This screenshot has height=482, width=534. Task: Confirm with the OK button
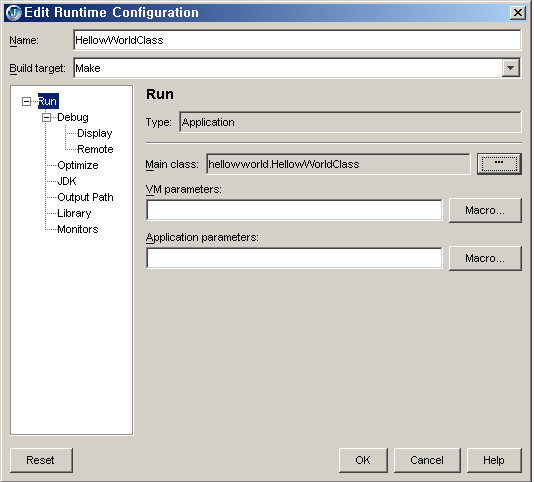(363, 460)
